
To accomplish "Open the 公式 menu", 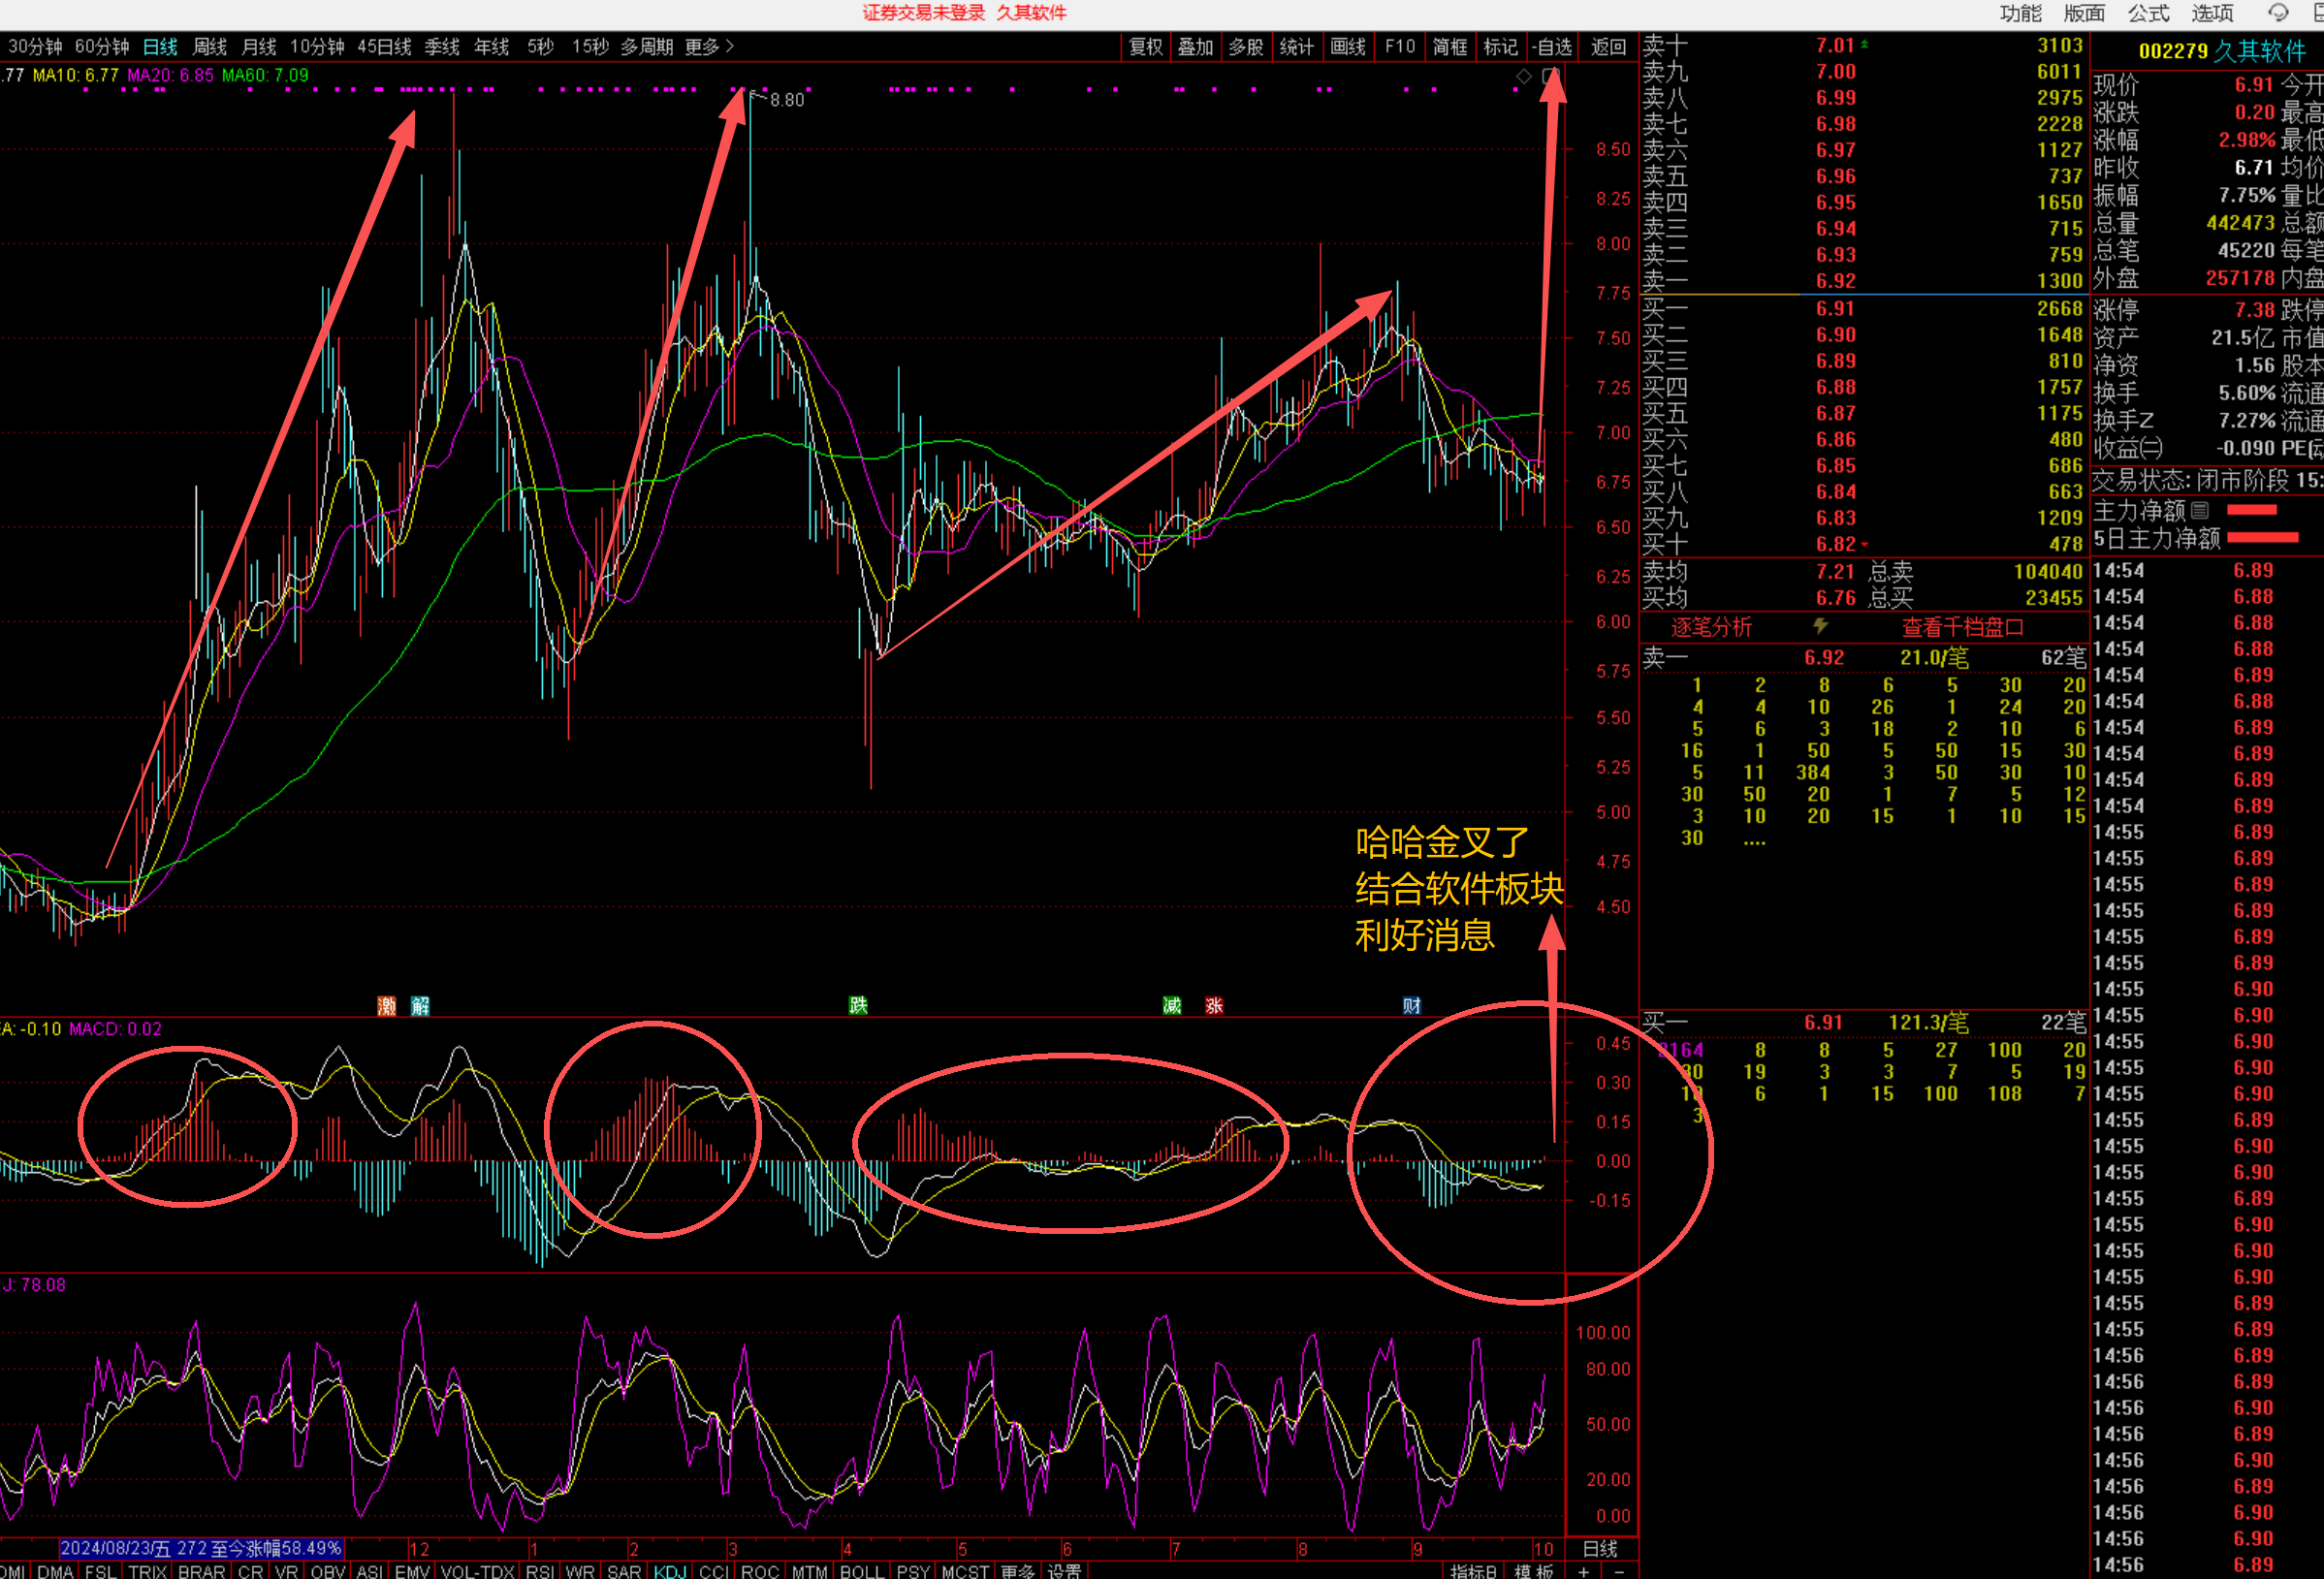I will (x=2148, y=13).
